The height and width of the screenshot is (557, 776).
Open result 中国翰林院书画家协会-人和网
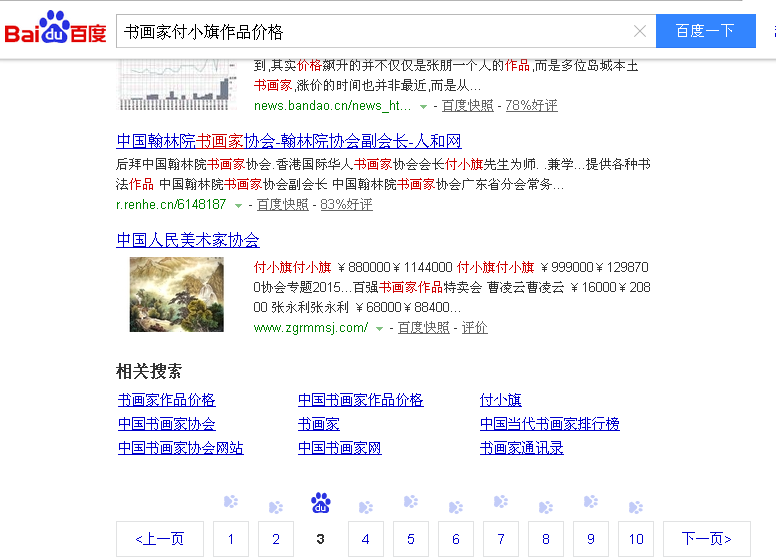[x=289, y=141]
